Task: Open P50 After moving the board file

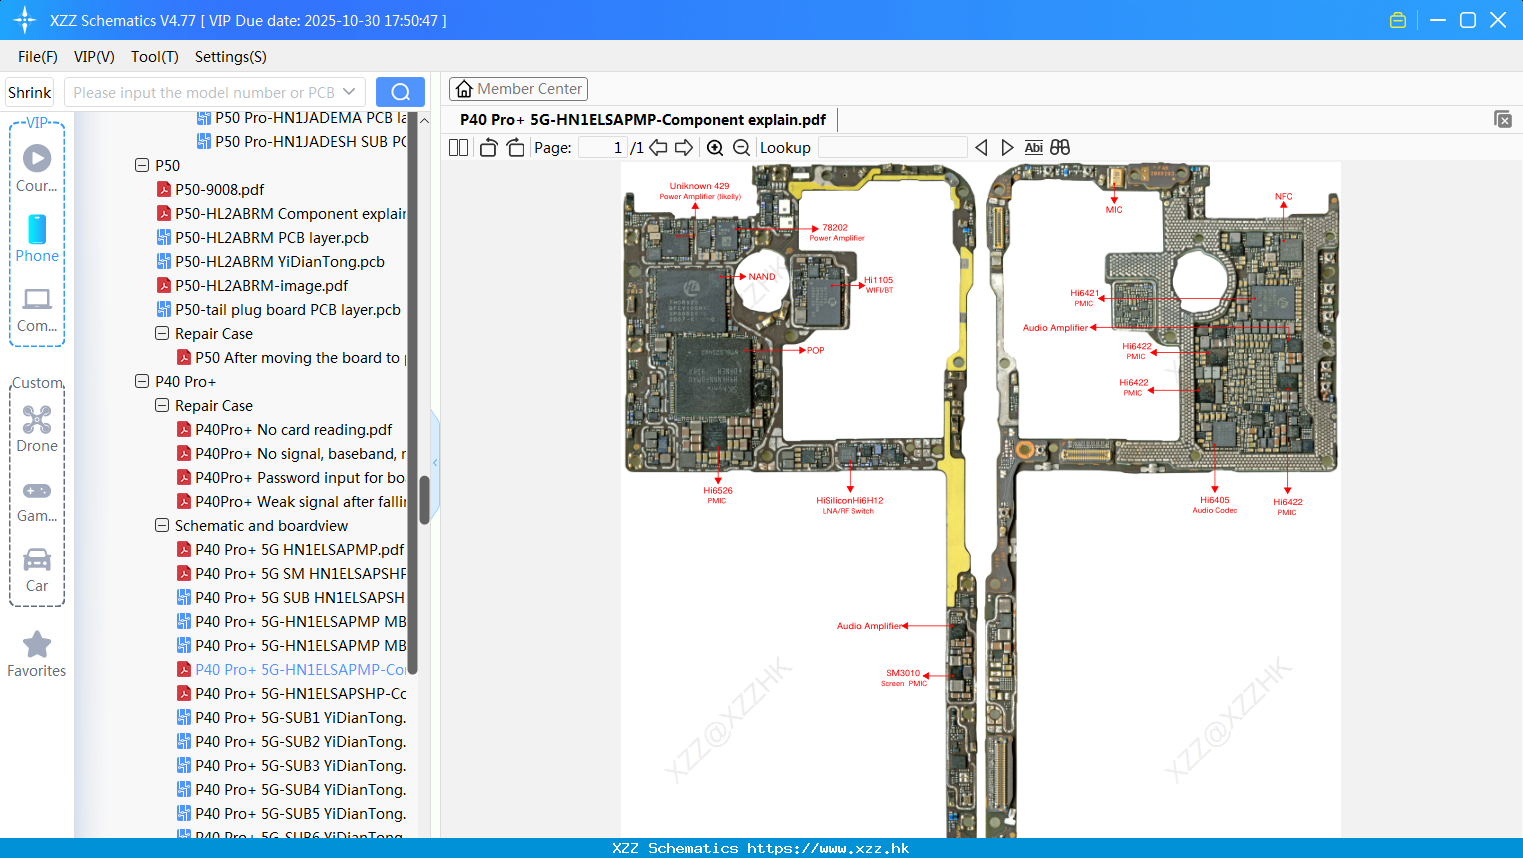Action: click(292, 357)
